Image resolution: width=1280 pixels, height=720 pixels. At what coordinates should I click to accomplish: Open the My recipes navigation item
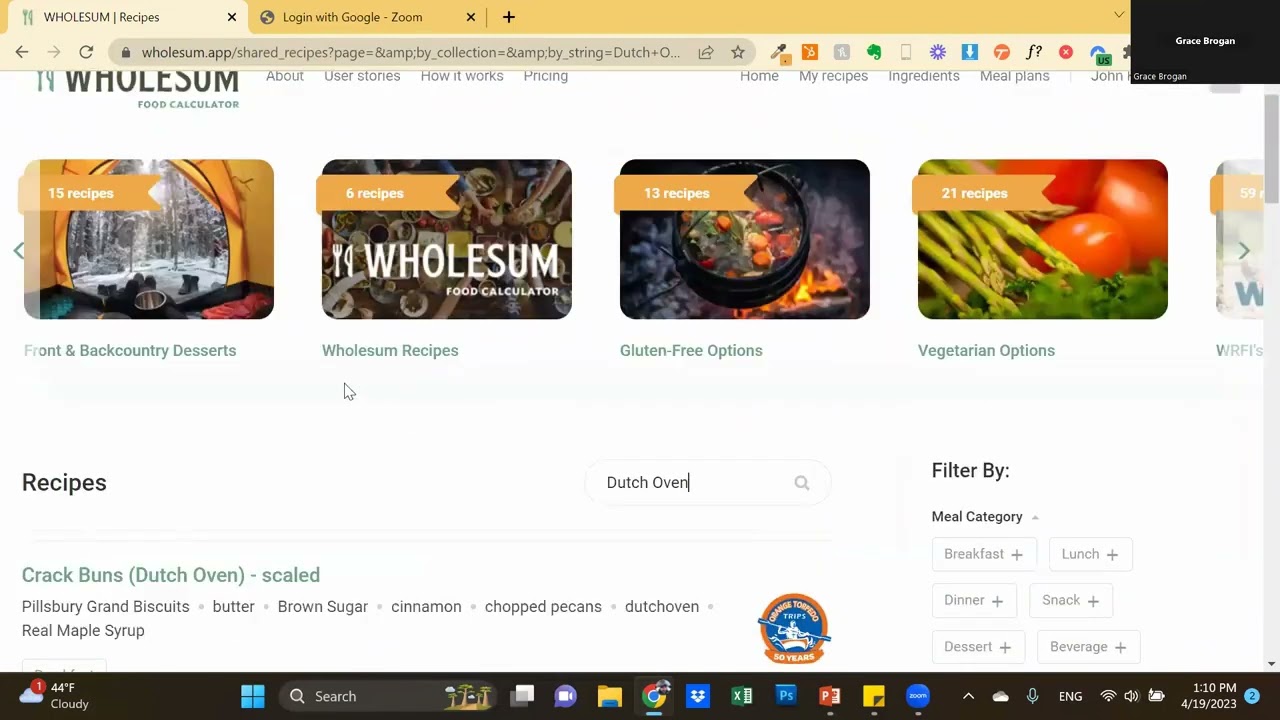[833, 76]
